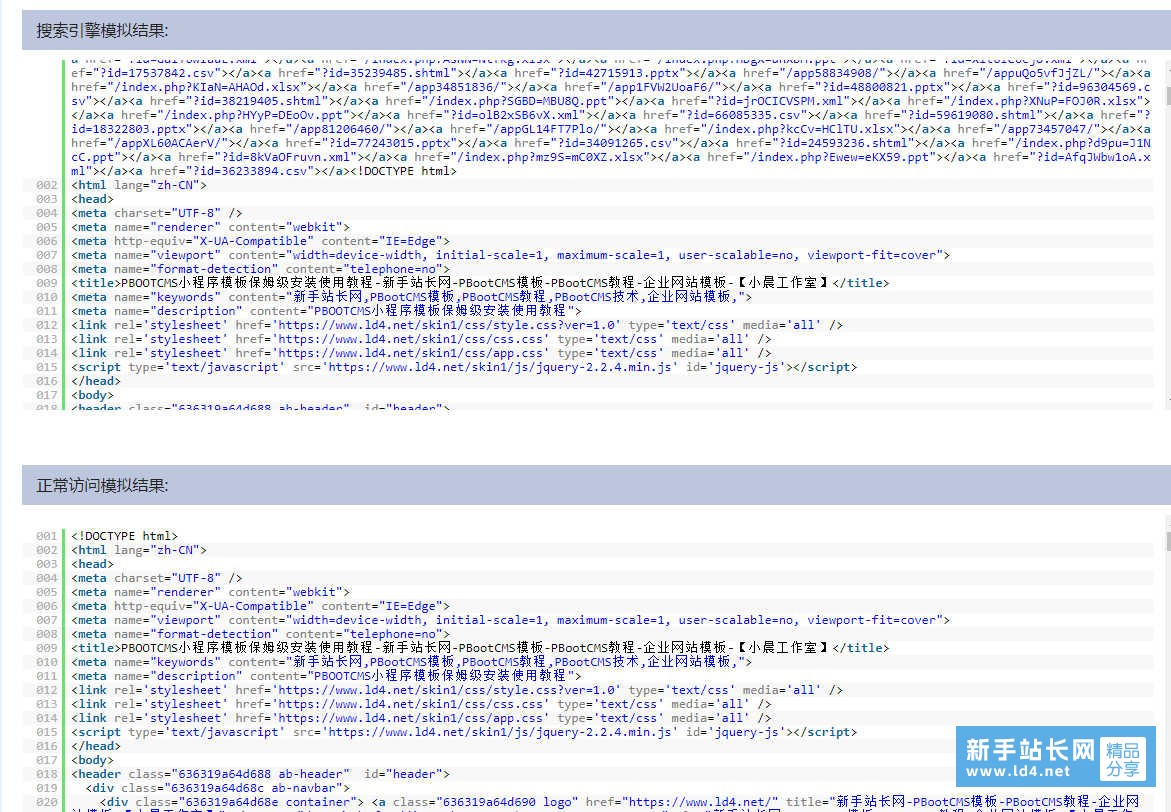Viewport: 1171px width, 812px height.
Task: Click renderer meta line 005 in search engine panel
Action: 211,227
